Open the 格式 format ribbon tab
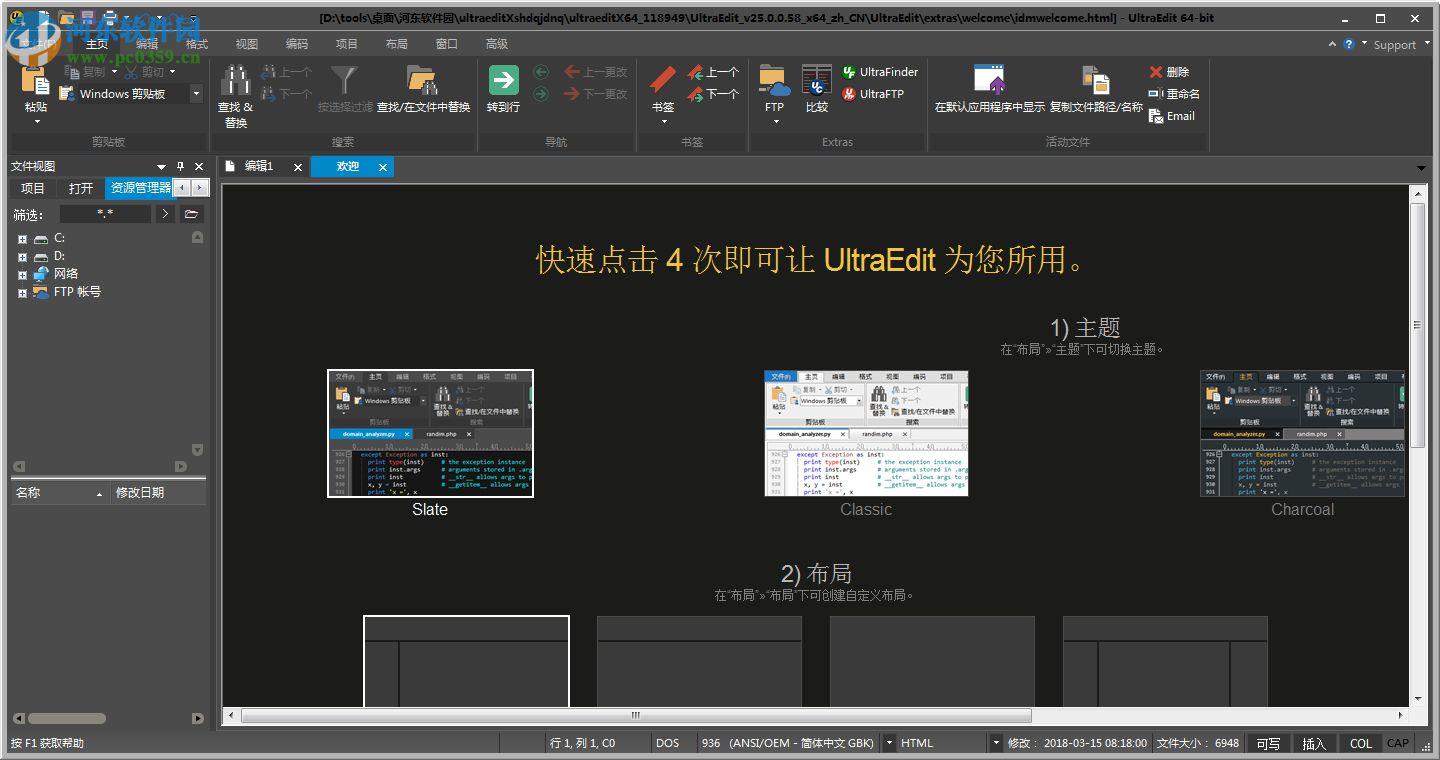Image resolution: width=1440 pixels, height=760 pixels. click(x=197, y=44)
